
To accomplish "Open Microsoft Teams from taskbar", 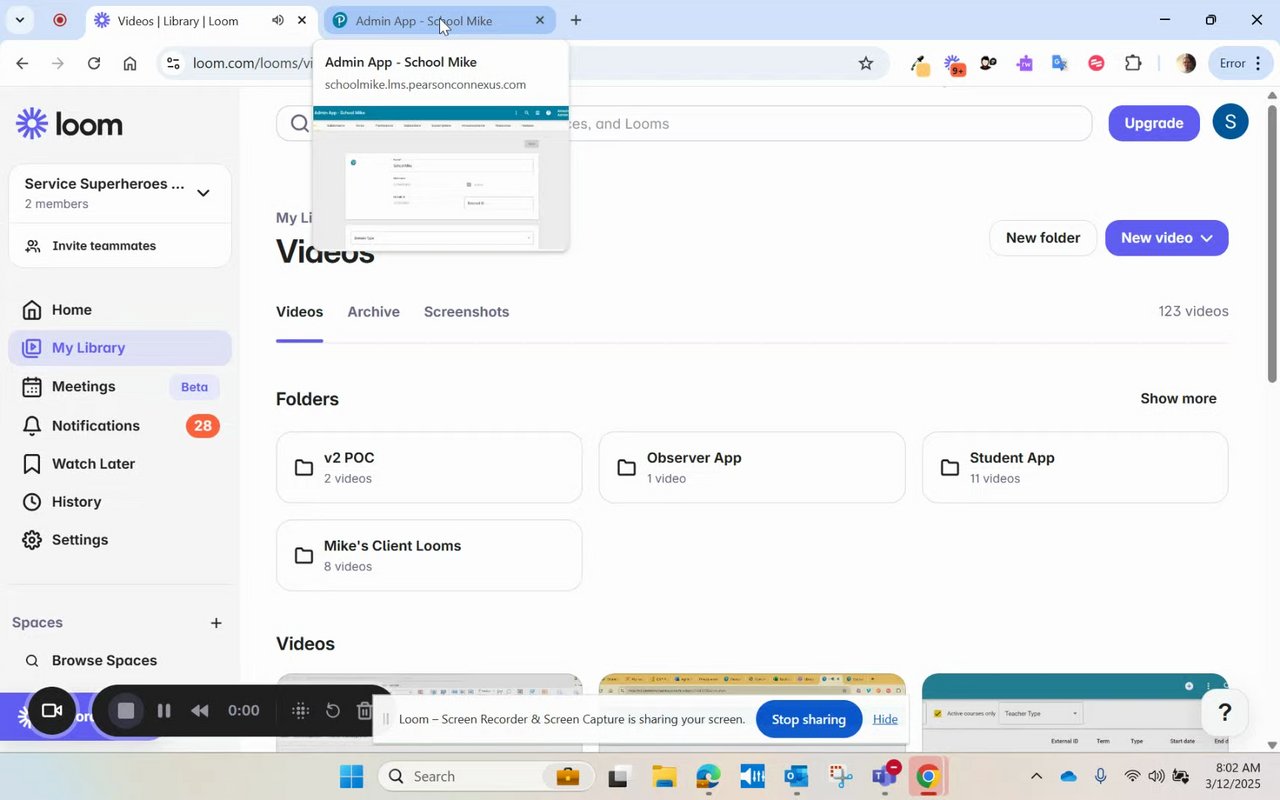I will (885, 776).
